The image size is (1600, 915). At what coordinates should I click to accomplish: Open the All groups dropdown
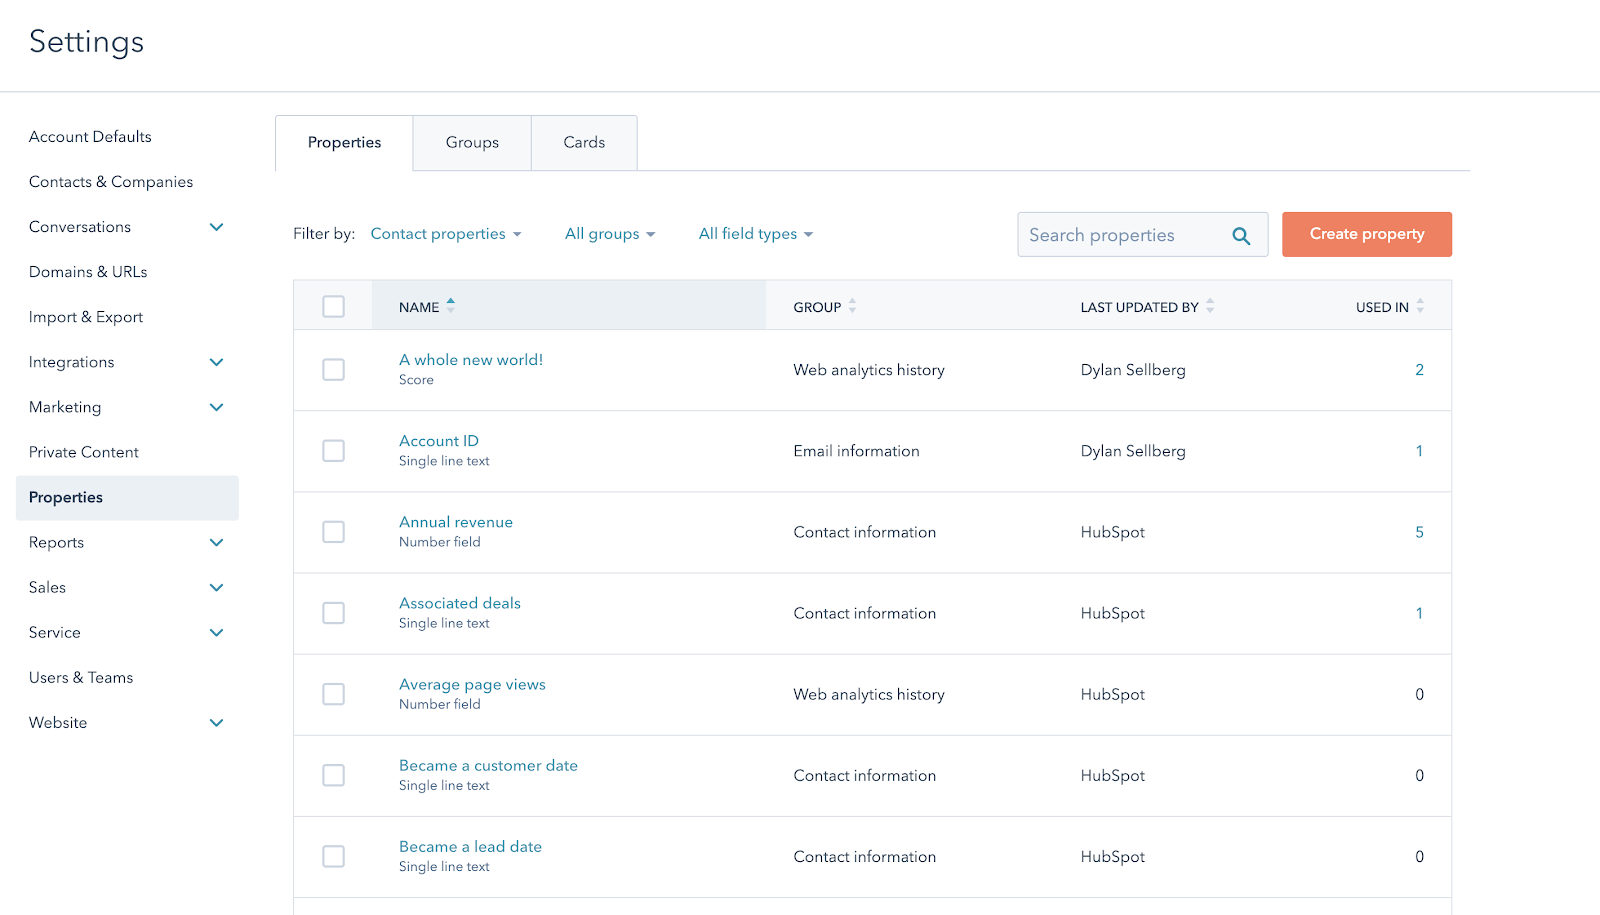(x=609, y=234)
